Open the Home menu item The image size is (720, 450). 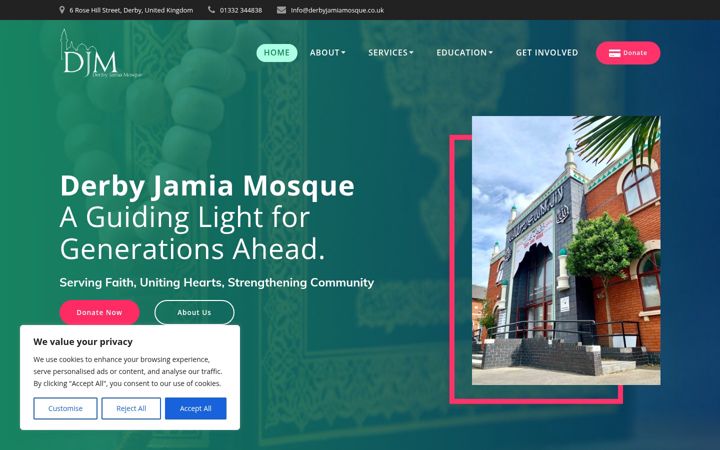click(277, 53)
